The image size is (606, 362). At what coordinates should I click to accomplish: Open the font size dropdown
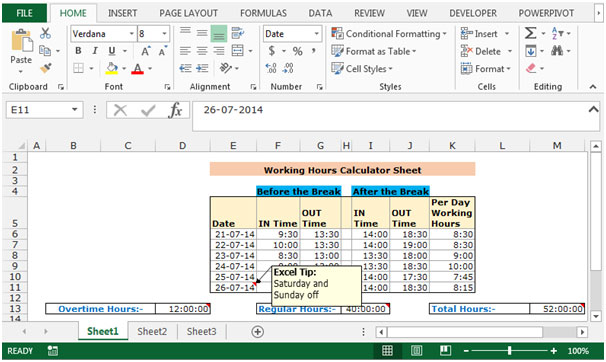point(165,34)
